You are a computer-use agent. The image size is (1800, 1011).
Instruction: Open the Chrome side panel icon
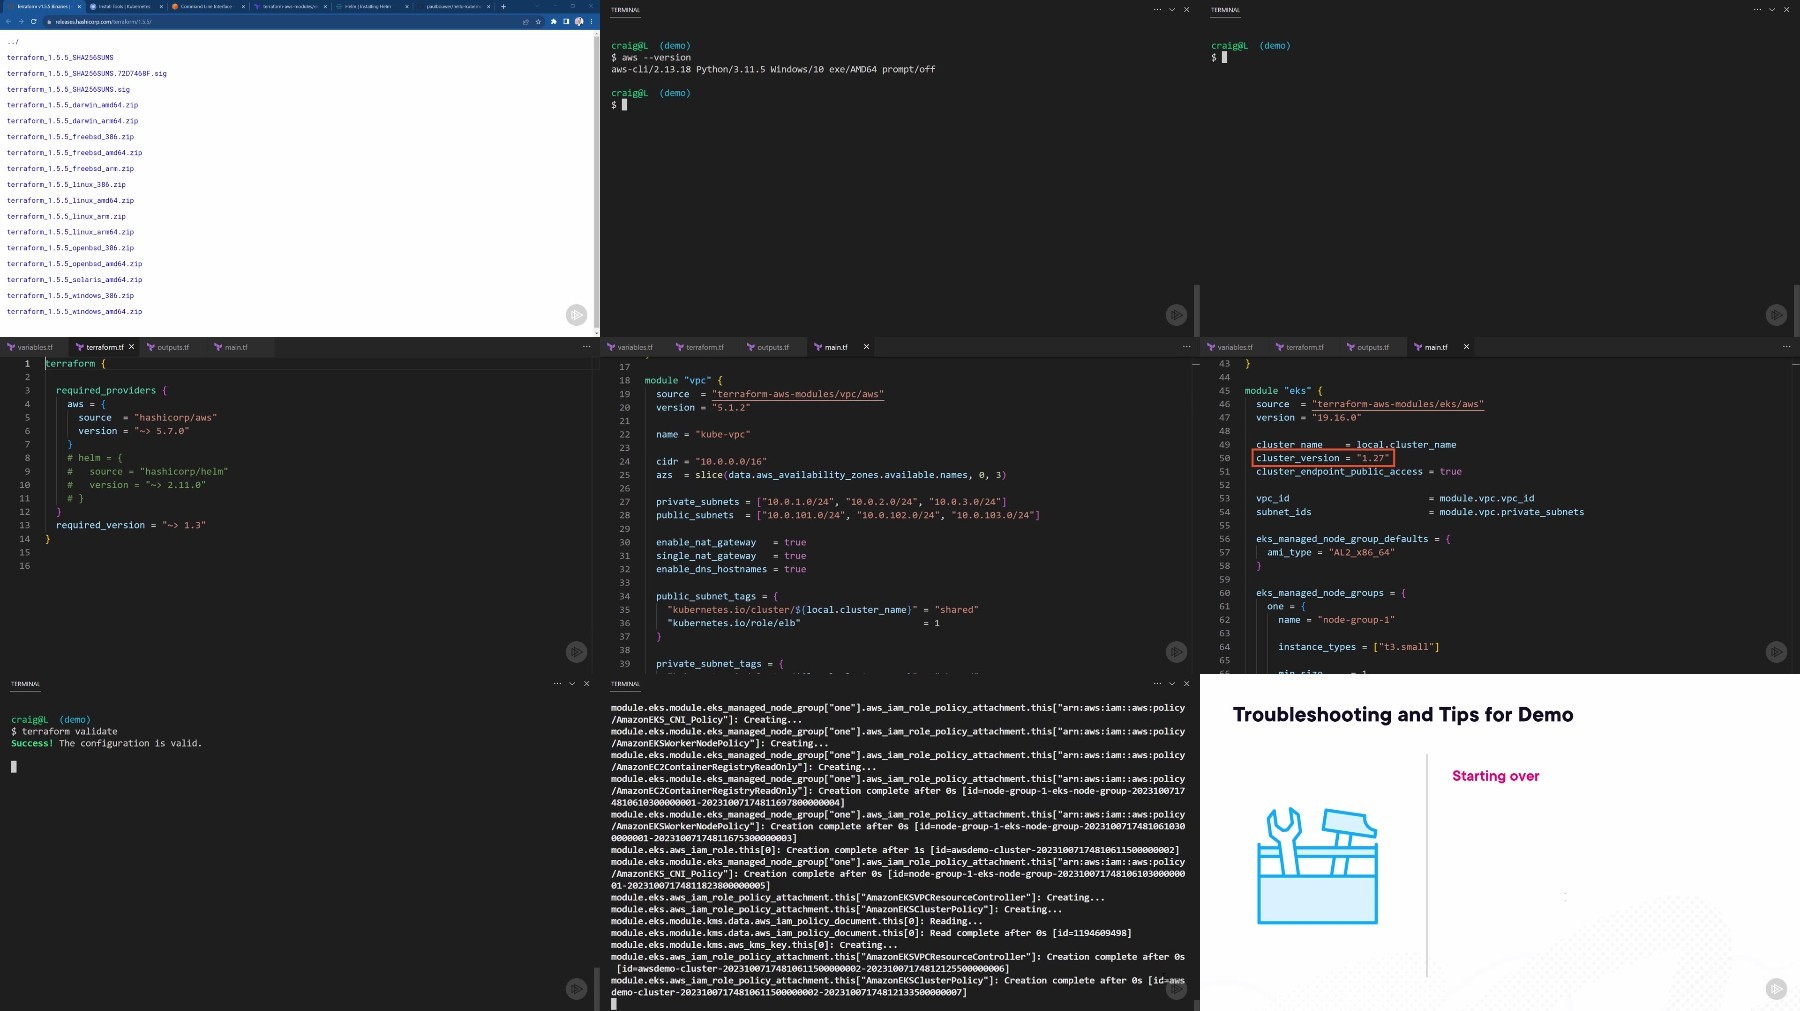tap(566, 21)
